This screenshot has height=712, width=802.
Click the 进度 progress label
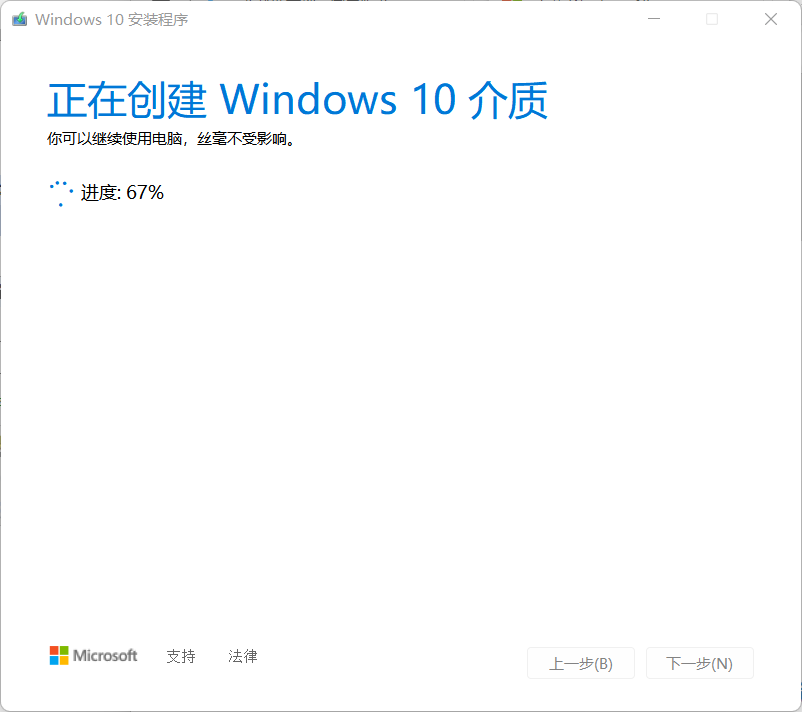point(100,193)
